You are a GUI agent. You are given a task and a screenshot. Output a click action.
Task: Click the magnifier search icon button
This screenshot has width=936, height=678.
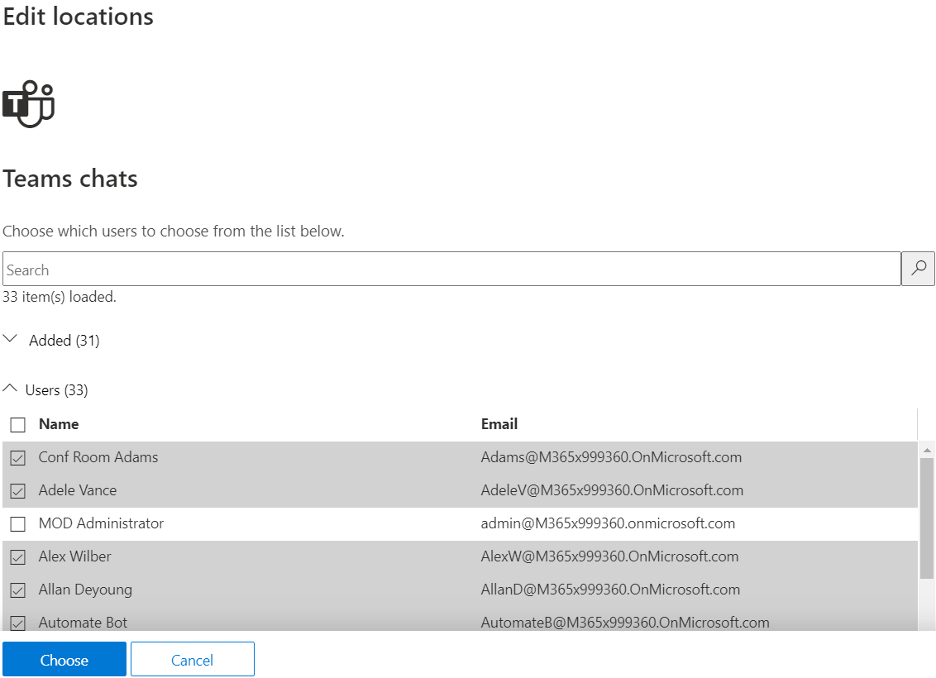918,269
